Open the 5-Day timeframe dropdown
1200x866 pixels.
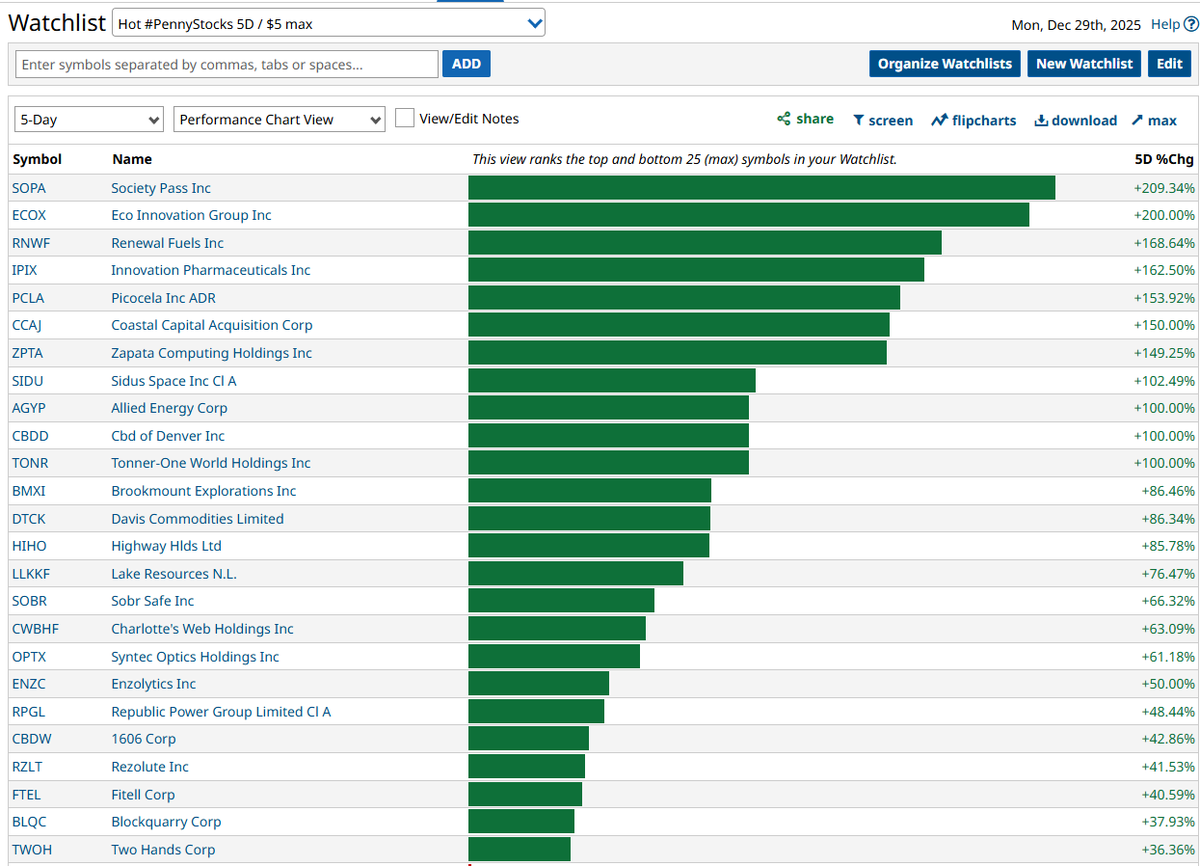tap(88, 118)
